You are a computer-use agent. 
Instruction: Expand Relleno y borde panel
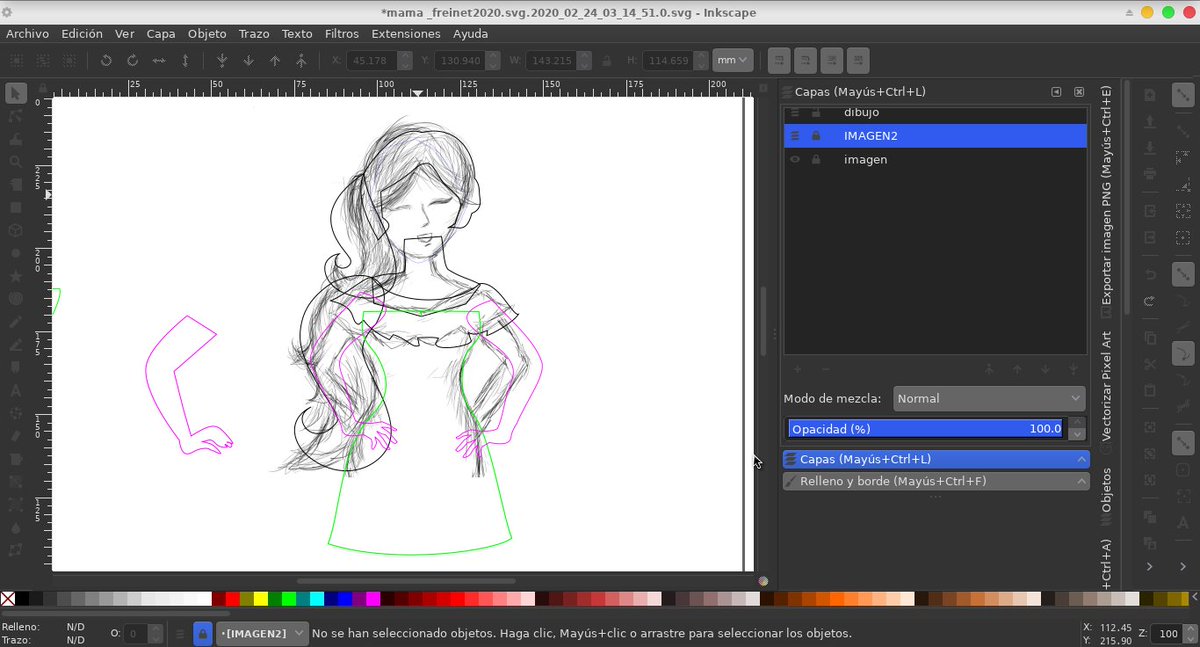coord(936,481)
